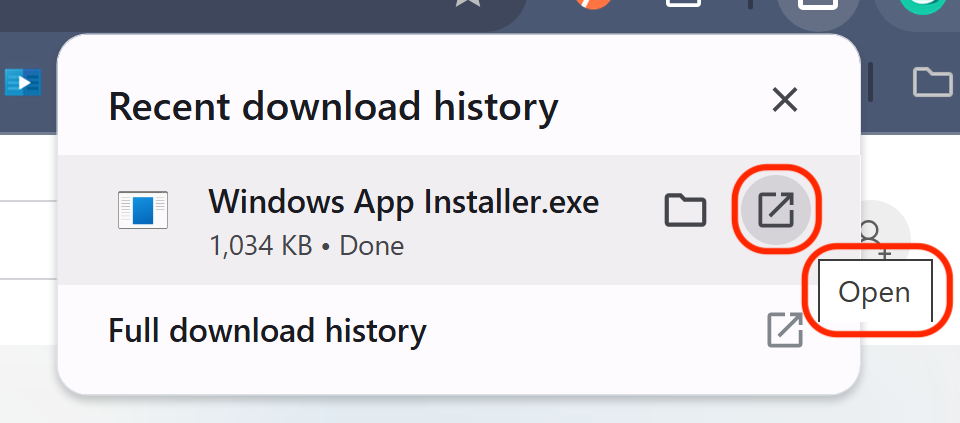Click the bookmark star in the address bar
This screenshot has height=423, width=960.
[x=466, y=4]
